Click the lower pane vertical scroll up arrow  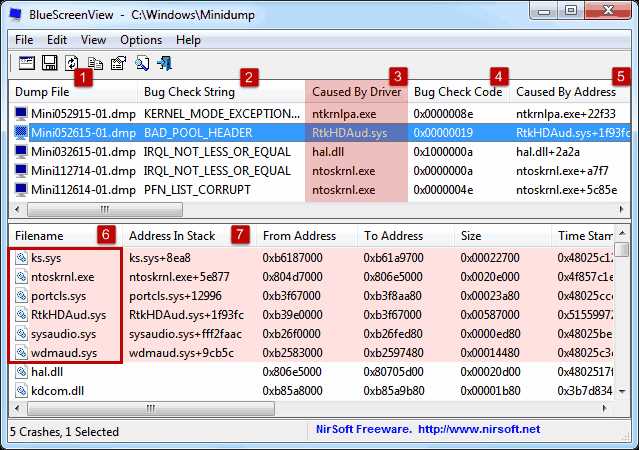coord(622,233)
